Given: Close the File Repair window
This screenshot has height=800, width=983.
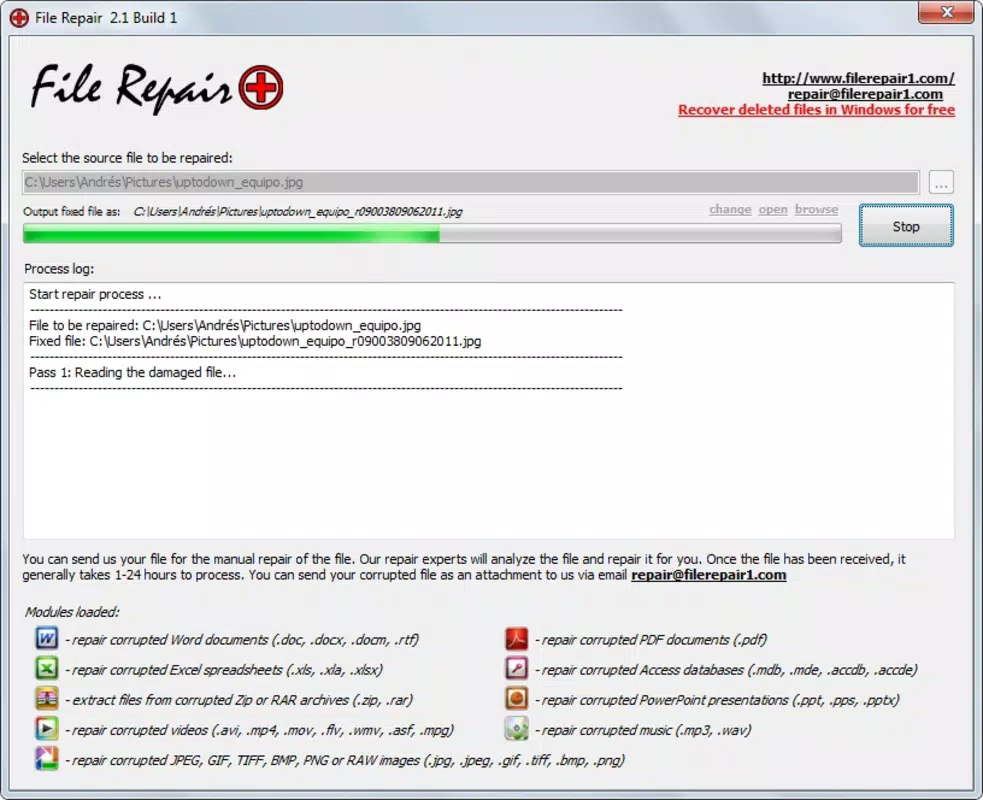Looking at the screenshot, I should pyautogui.click(x=947, y=12).
